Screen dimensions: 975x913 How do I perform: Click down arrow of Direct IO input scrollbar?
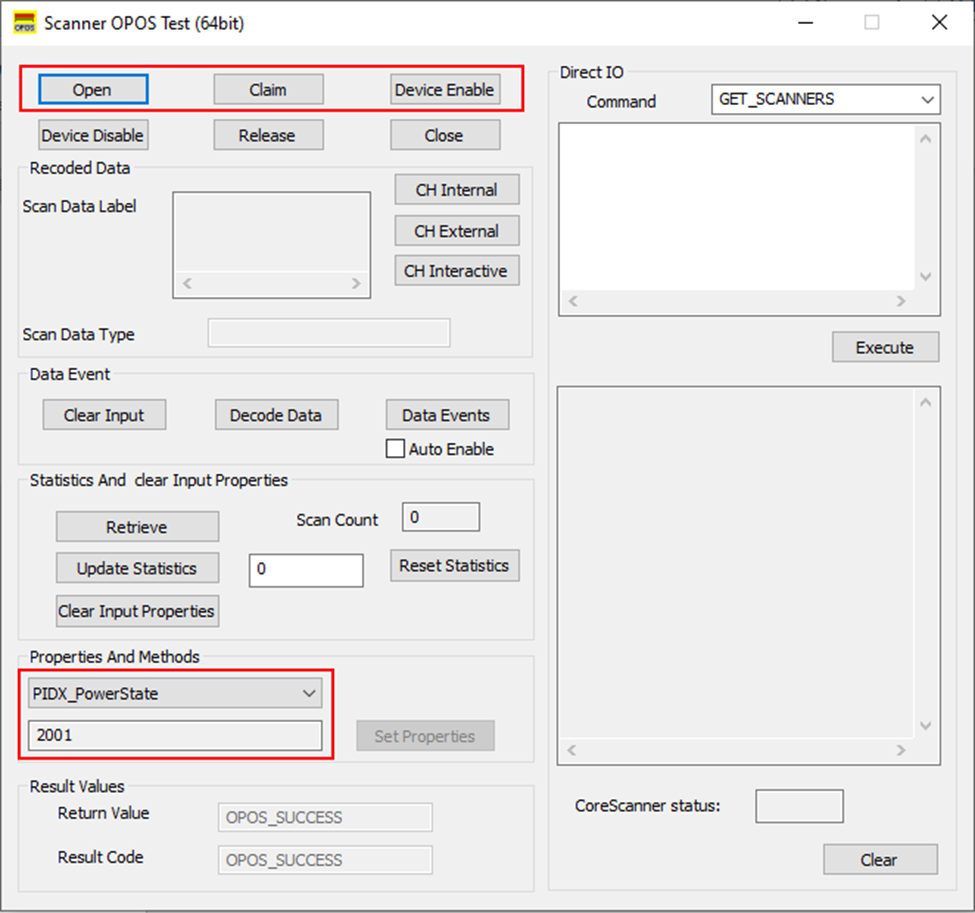(x=925, y=277)
